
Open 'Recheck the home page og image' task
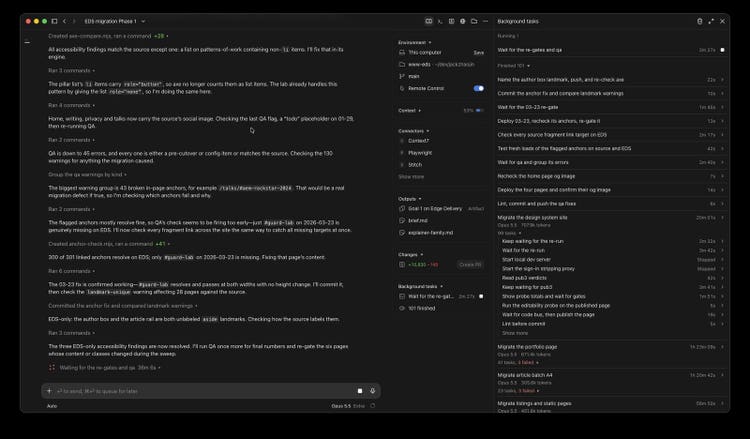pos(611,176)
